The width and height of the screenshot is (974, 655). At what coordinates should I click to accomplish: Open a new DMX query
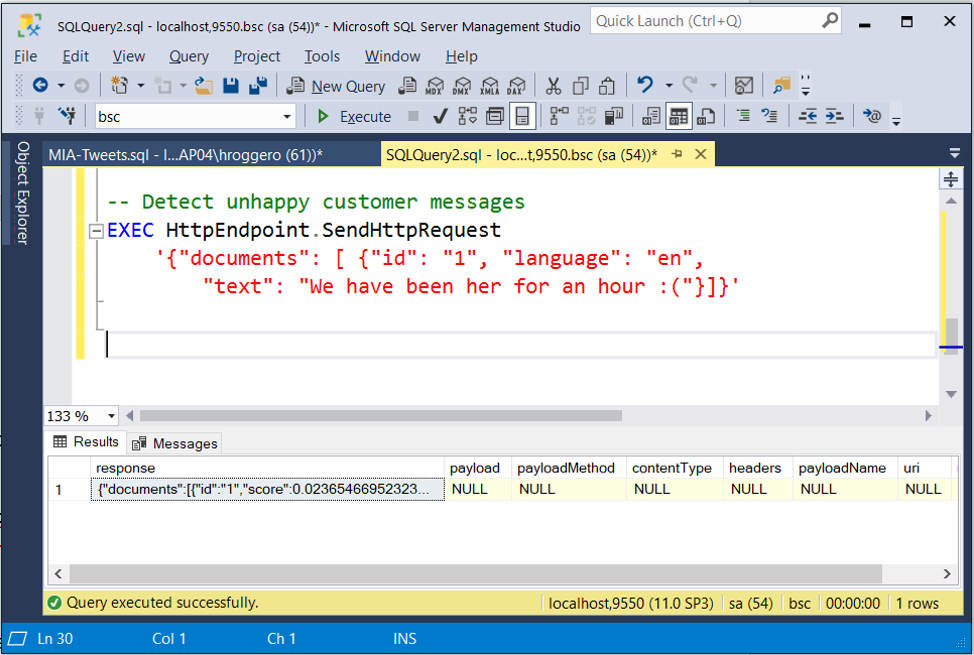click(x=462, y=86)
